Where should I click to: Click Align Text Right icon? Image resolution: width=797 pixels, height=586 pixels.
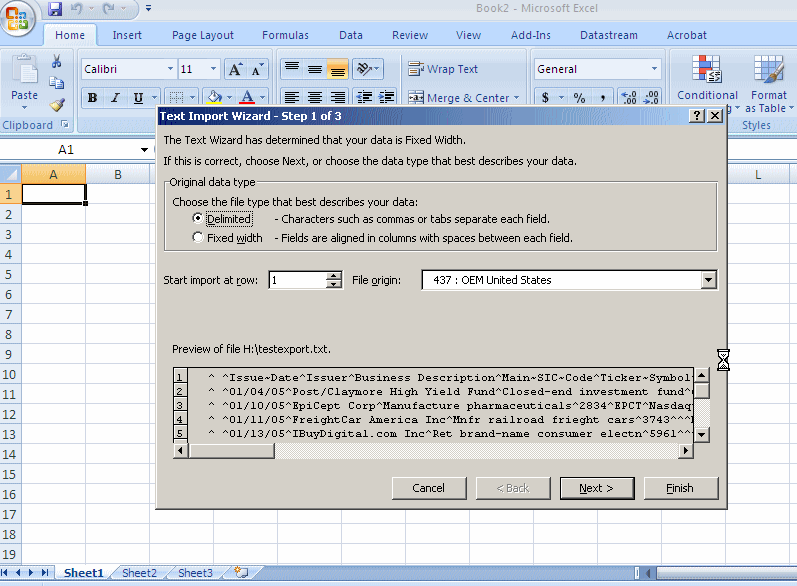338,98
